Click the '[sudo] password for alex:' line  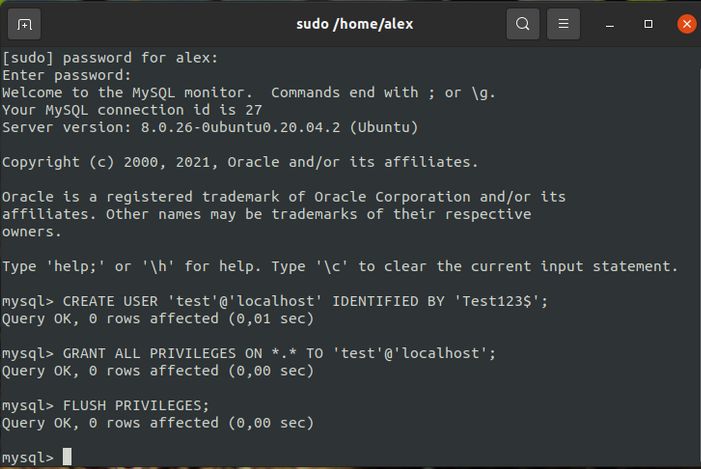coord(110,58)
